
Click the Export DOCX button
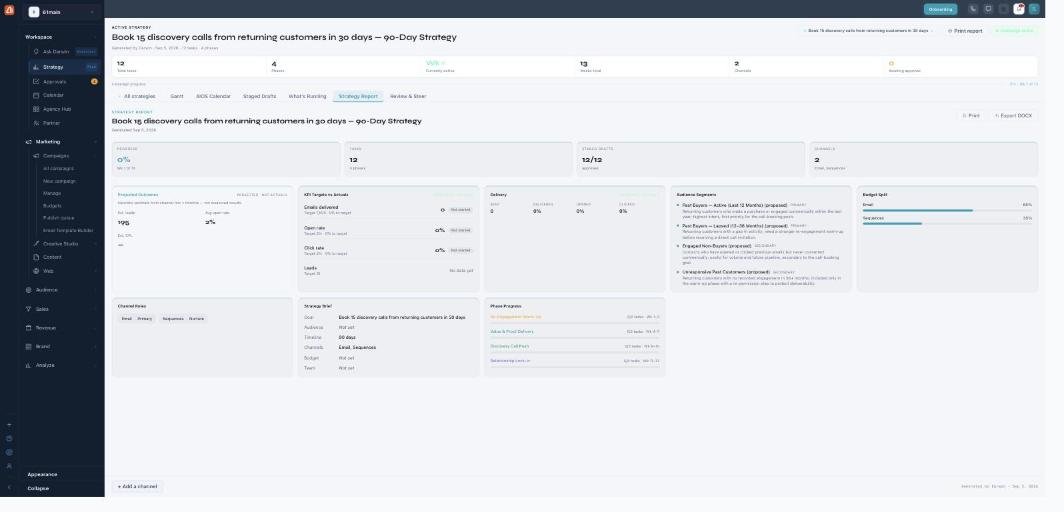[x=1013, y=116]
